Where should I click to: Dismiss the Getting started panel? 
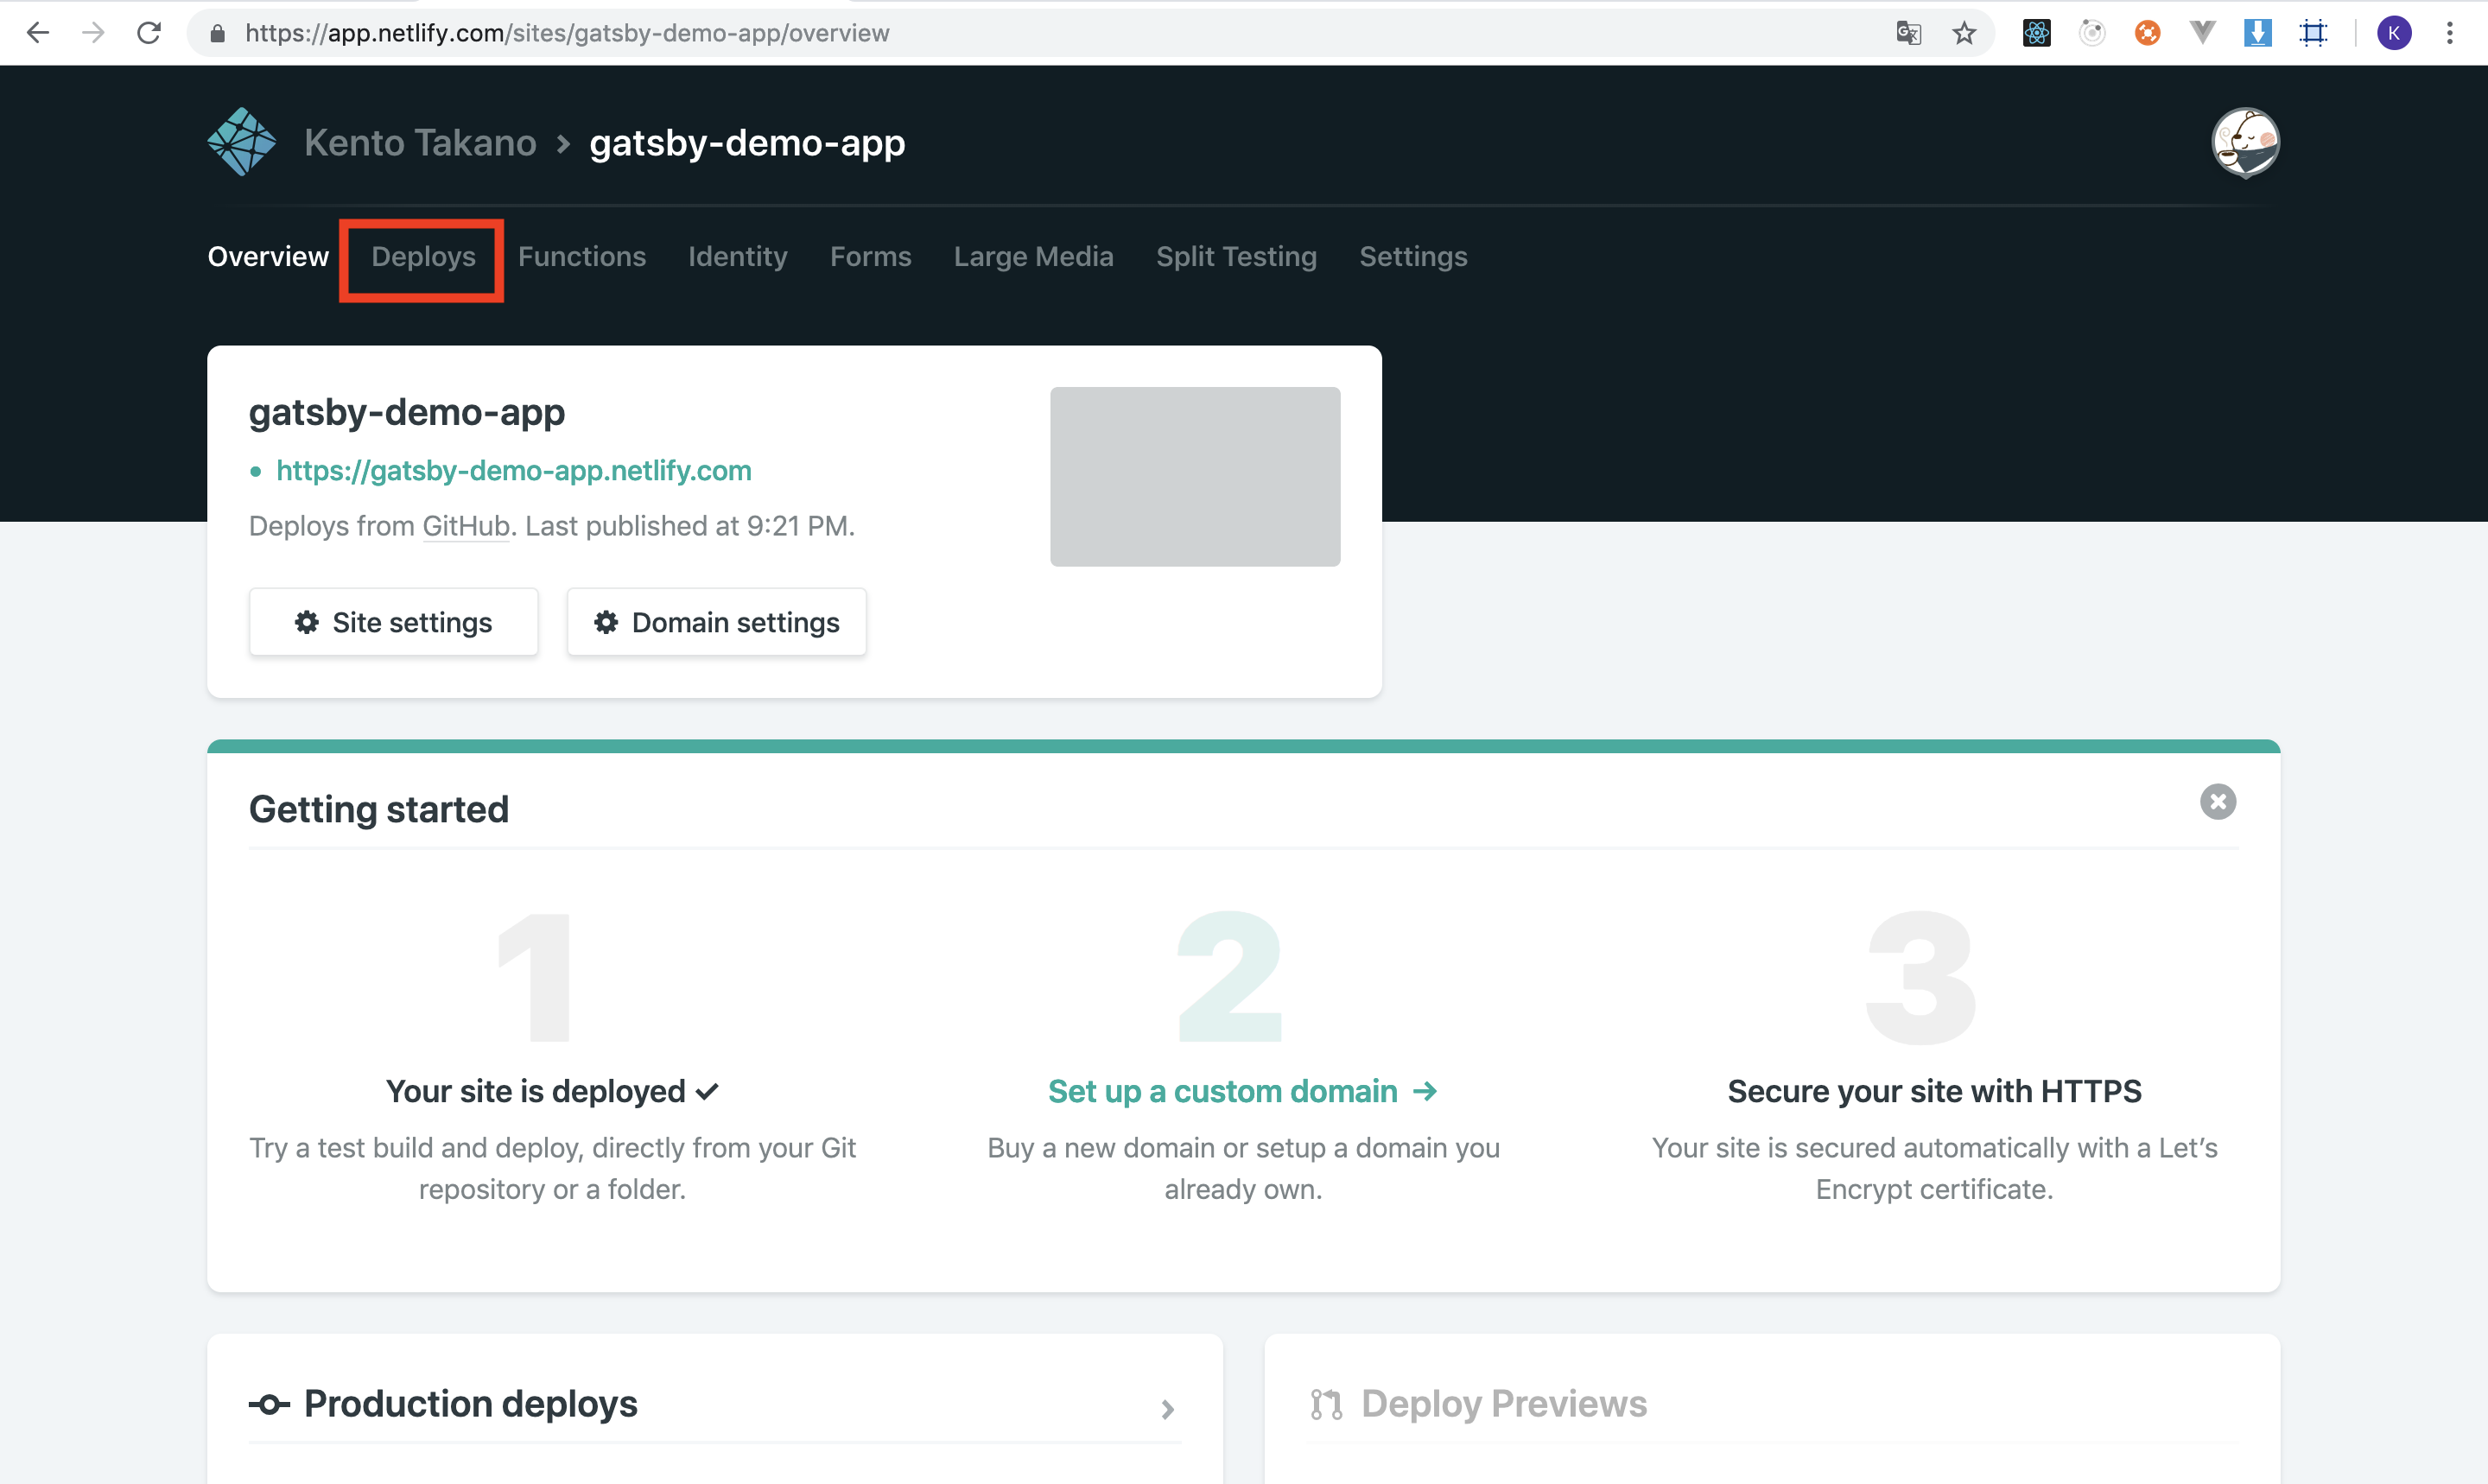pyautogui.click(x=2217, y=801)
